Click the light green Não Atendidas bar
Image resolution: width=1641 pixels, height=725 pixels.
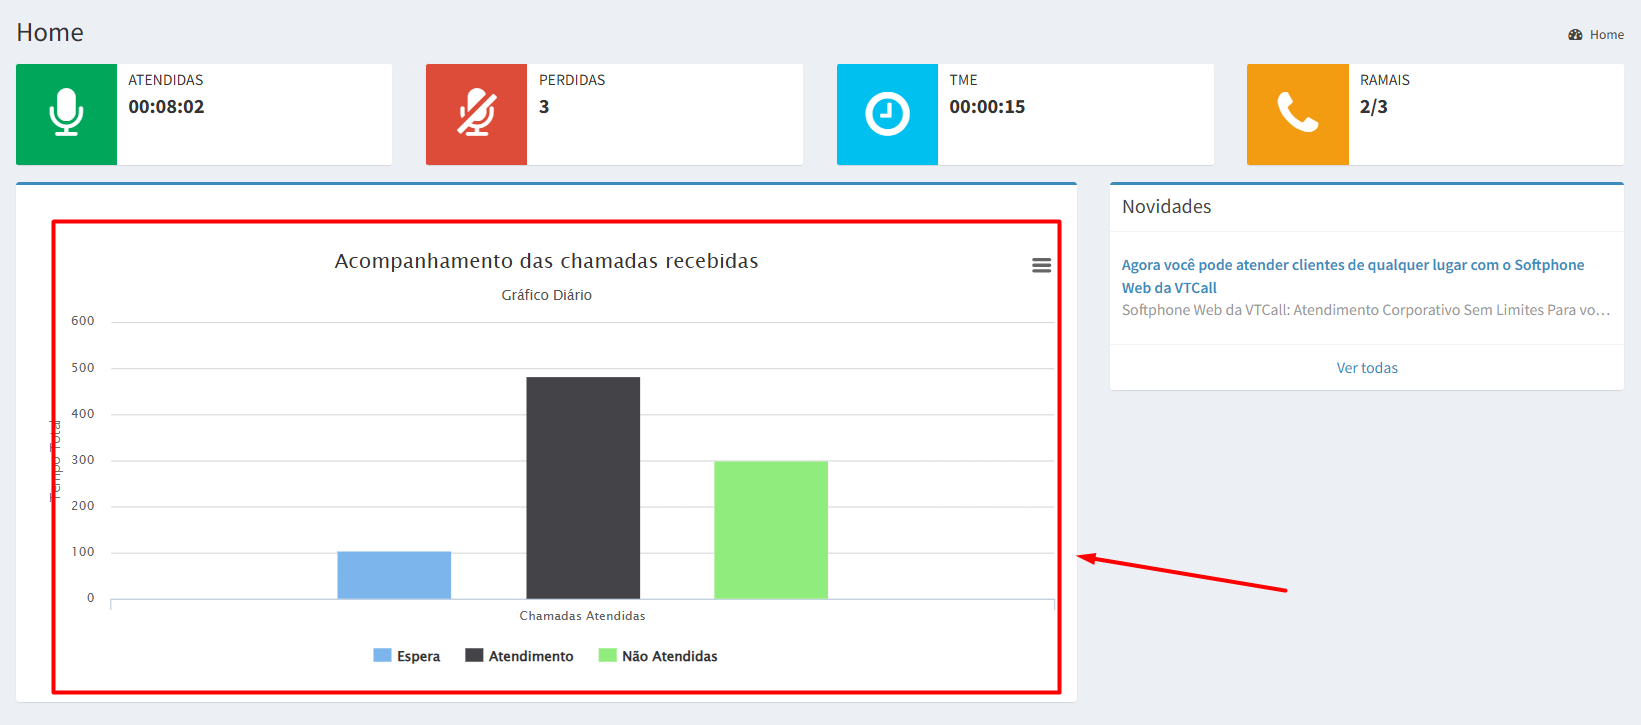pos(771,530)
